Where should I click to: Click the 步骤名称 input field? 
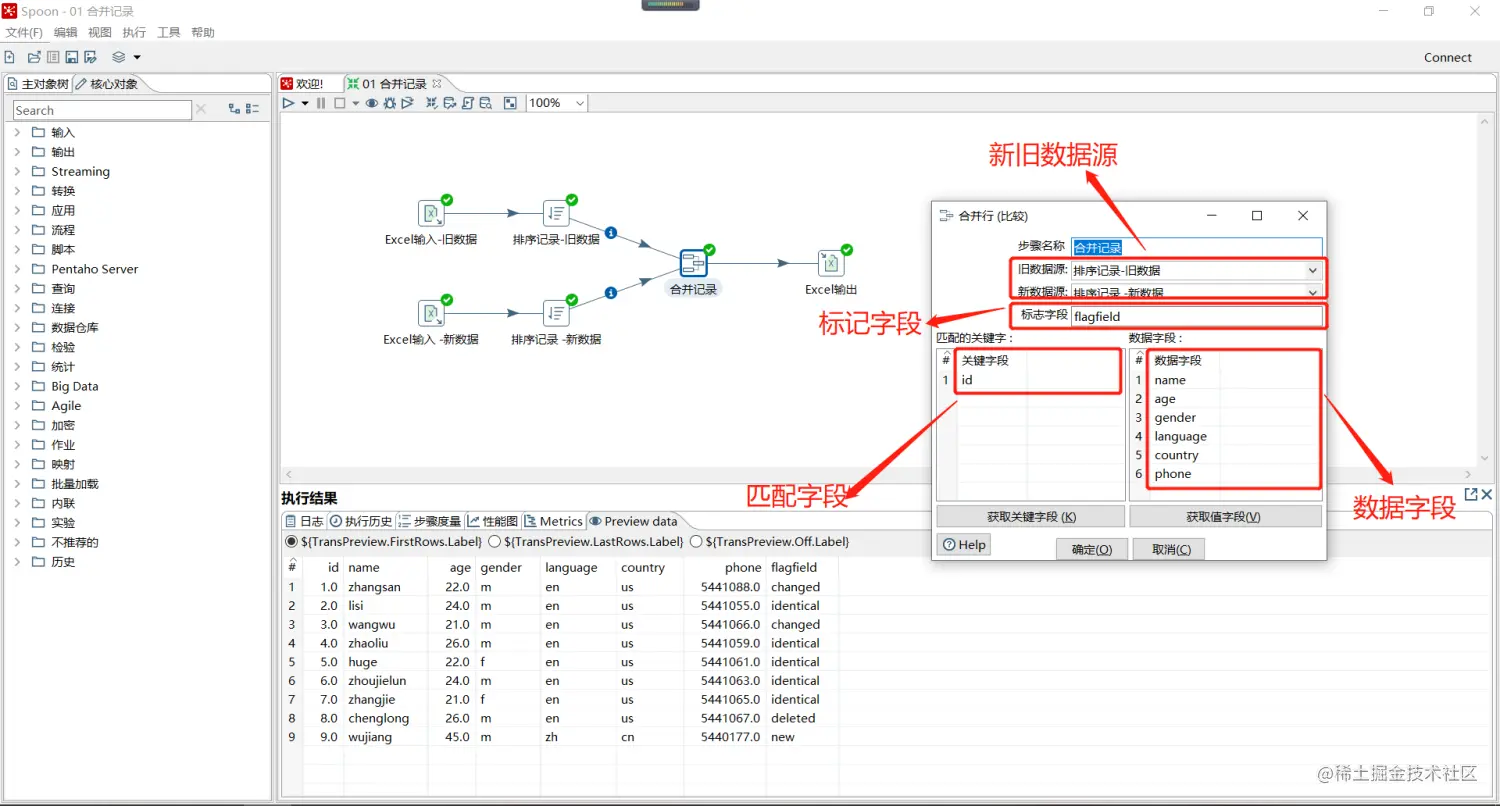click(1197, 247)
